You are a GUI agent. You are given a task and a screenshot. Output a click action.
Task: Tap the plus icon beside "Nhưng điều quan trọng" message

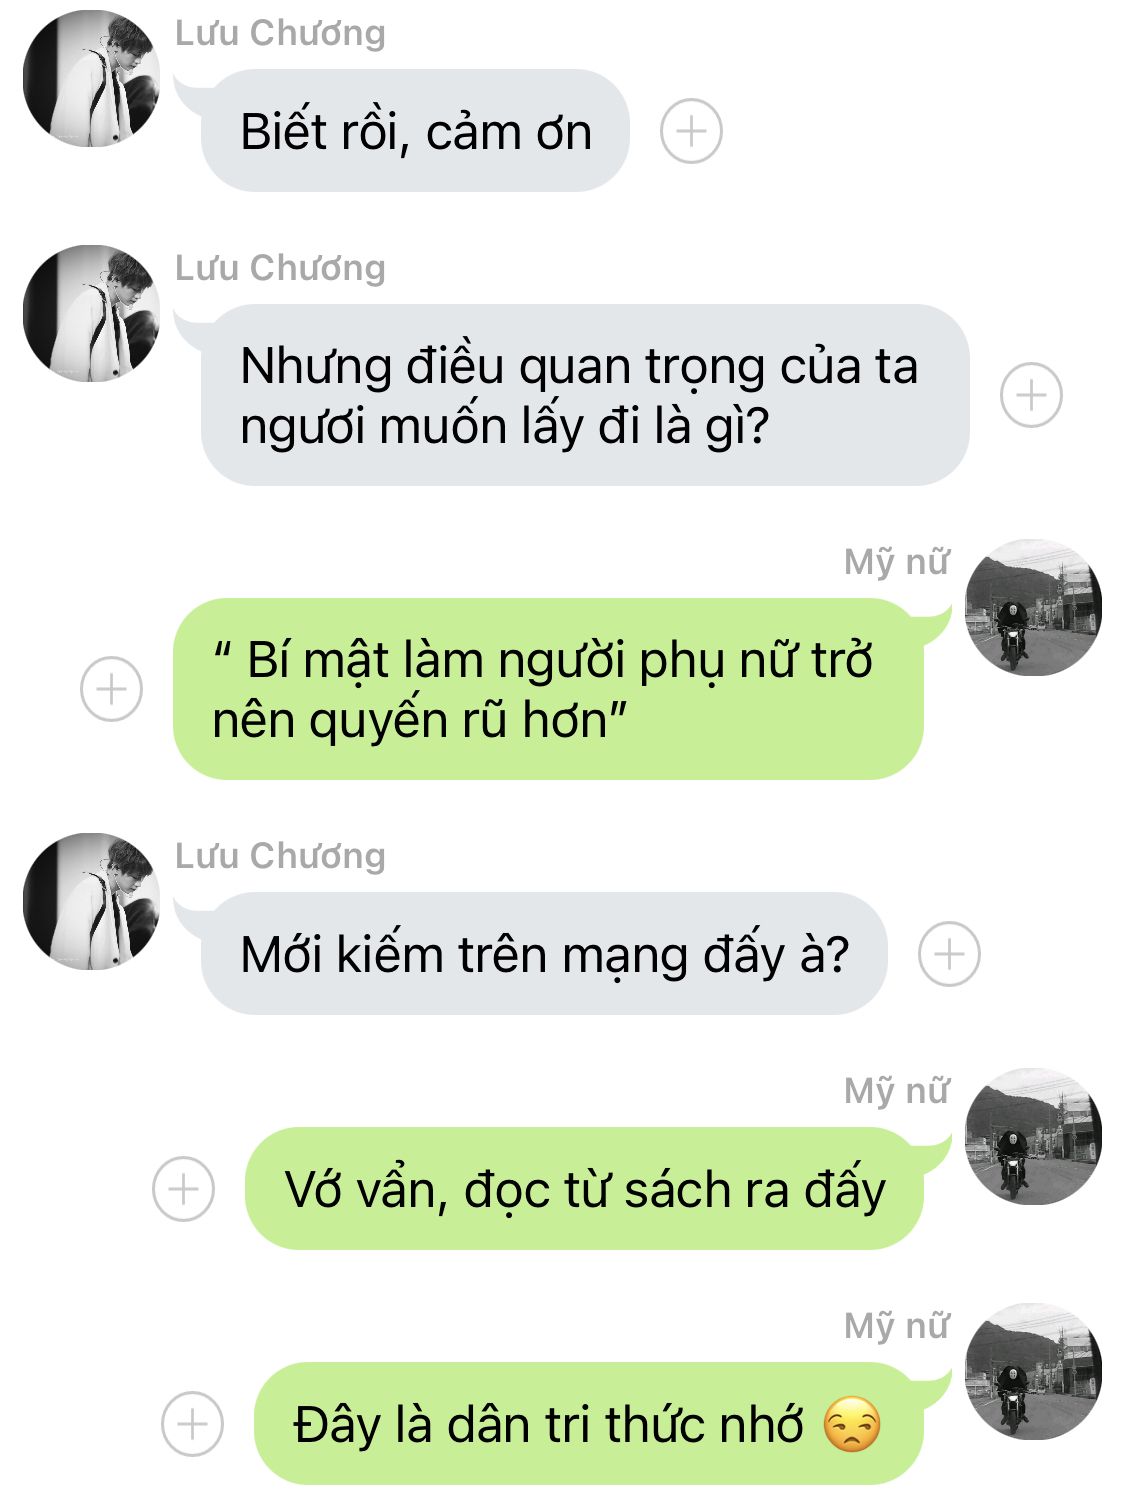point(1031,395)
